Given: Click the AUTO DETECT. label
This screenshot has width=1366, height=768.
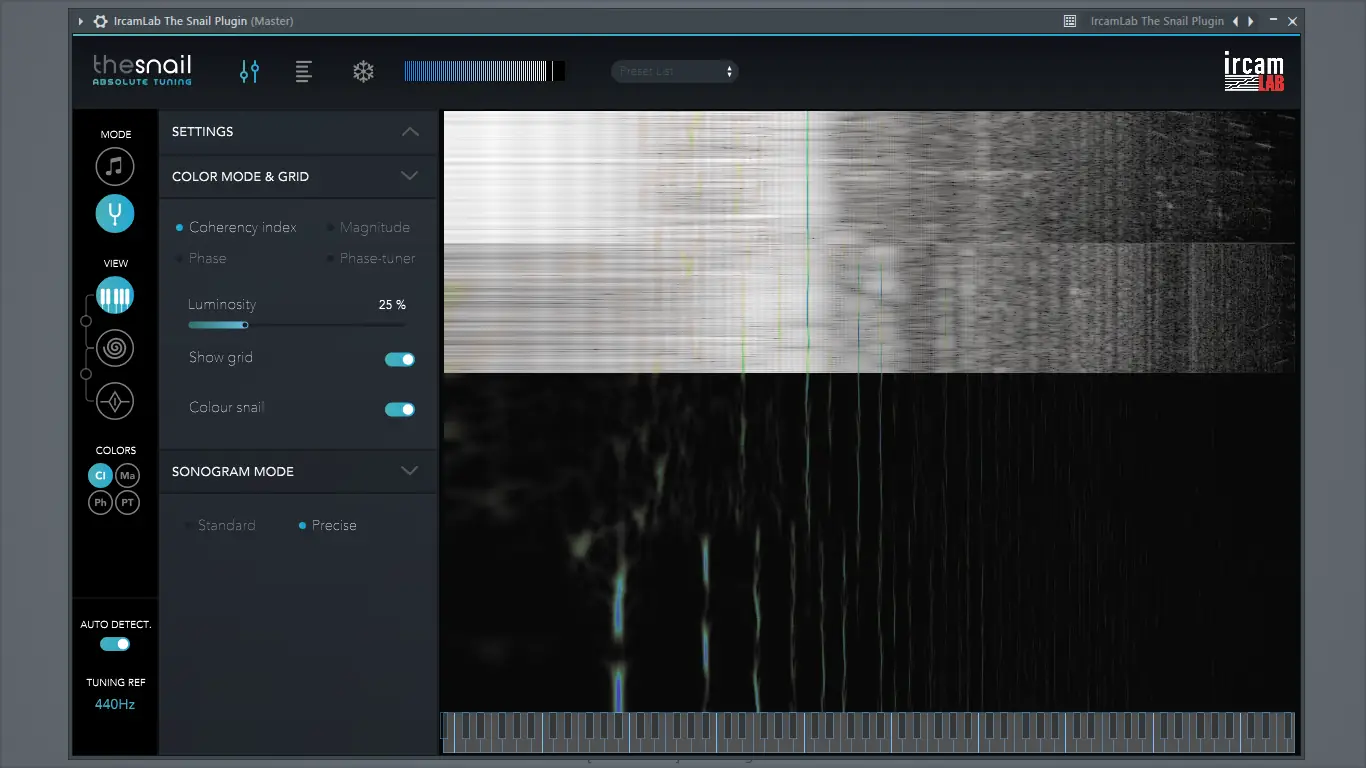Looking at the screenshot, I should 116,625.
